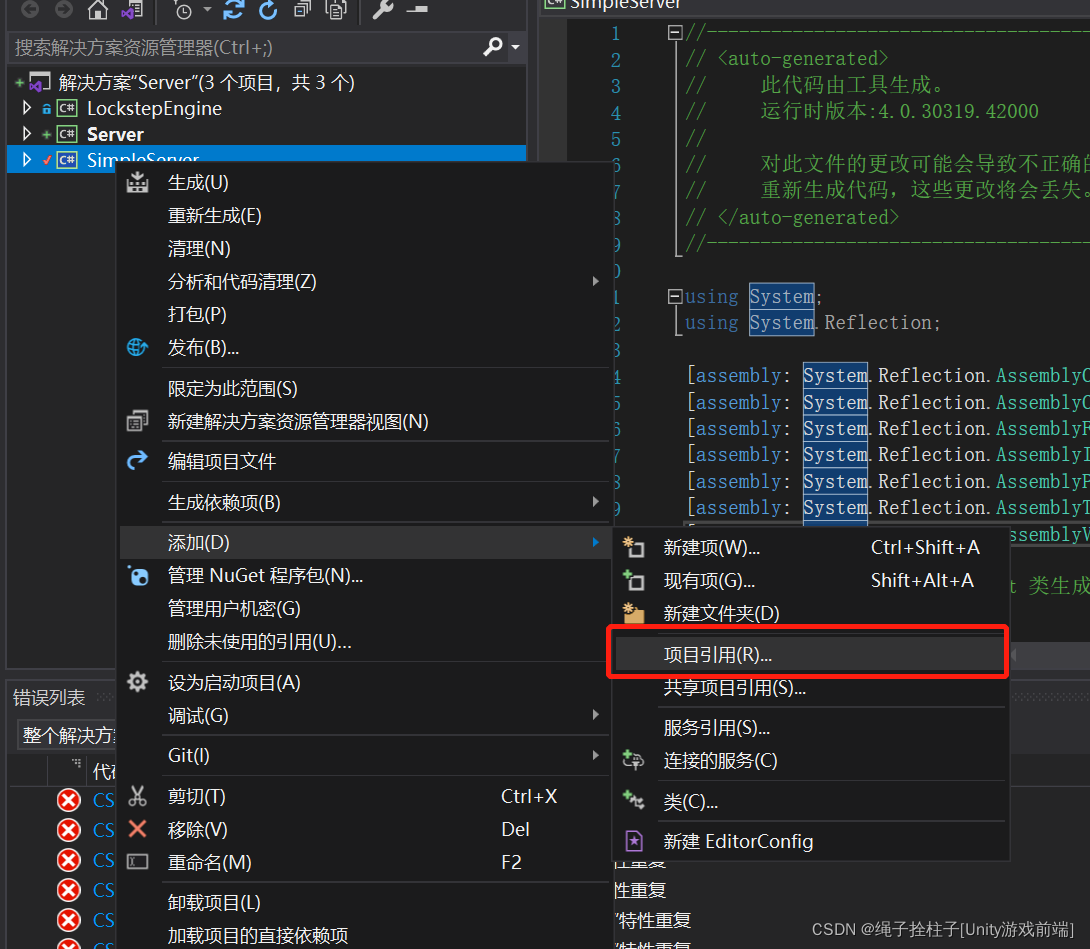
Task: Click the icon for 类(C)...
Action: 633,800
